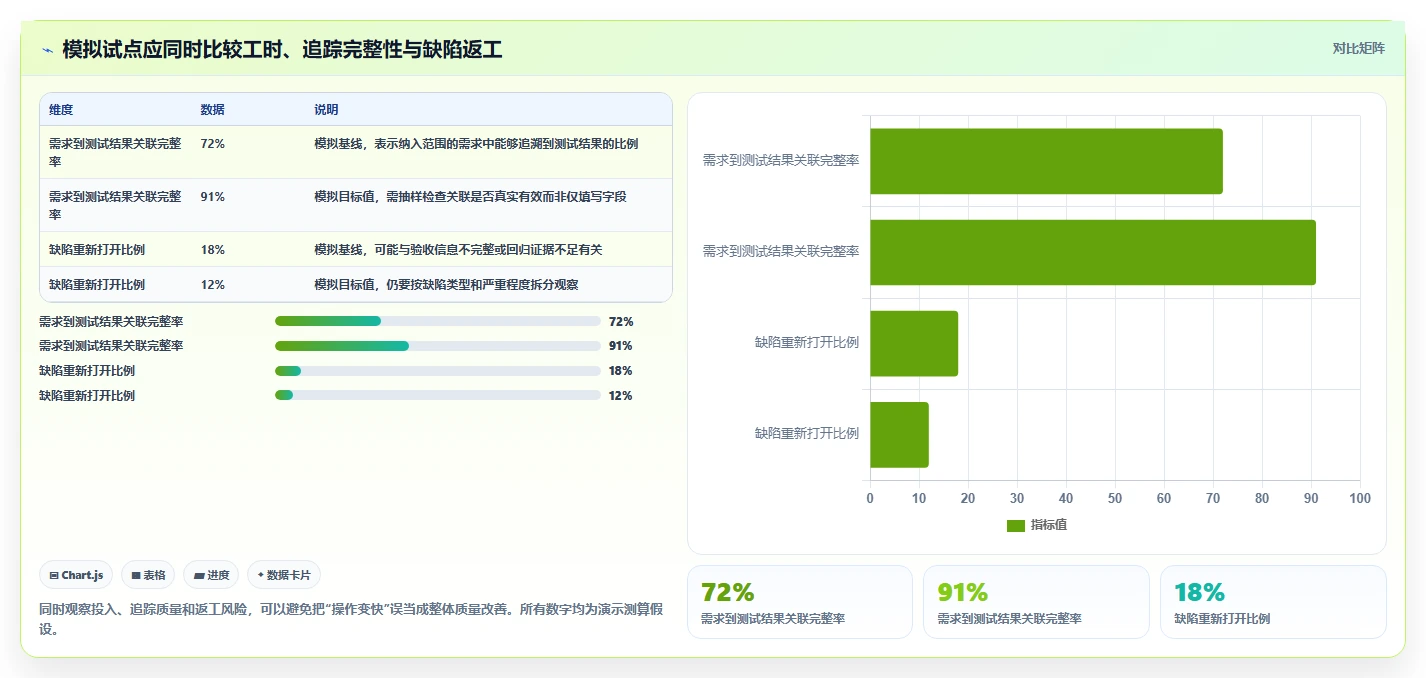
Task: Click the 18% value beside its progress bar
Action: [621, 371]
